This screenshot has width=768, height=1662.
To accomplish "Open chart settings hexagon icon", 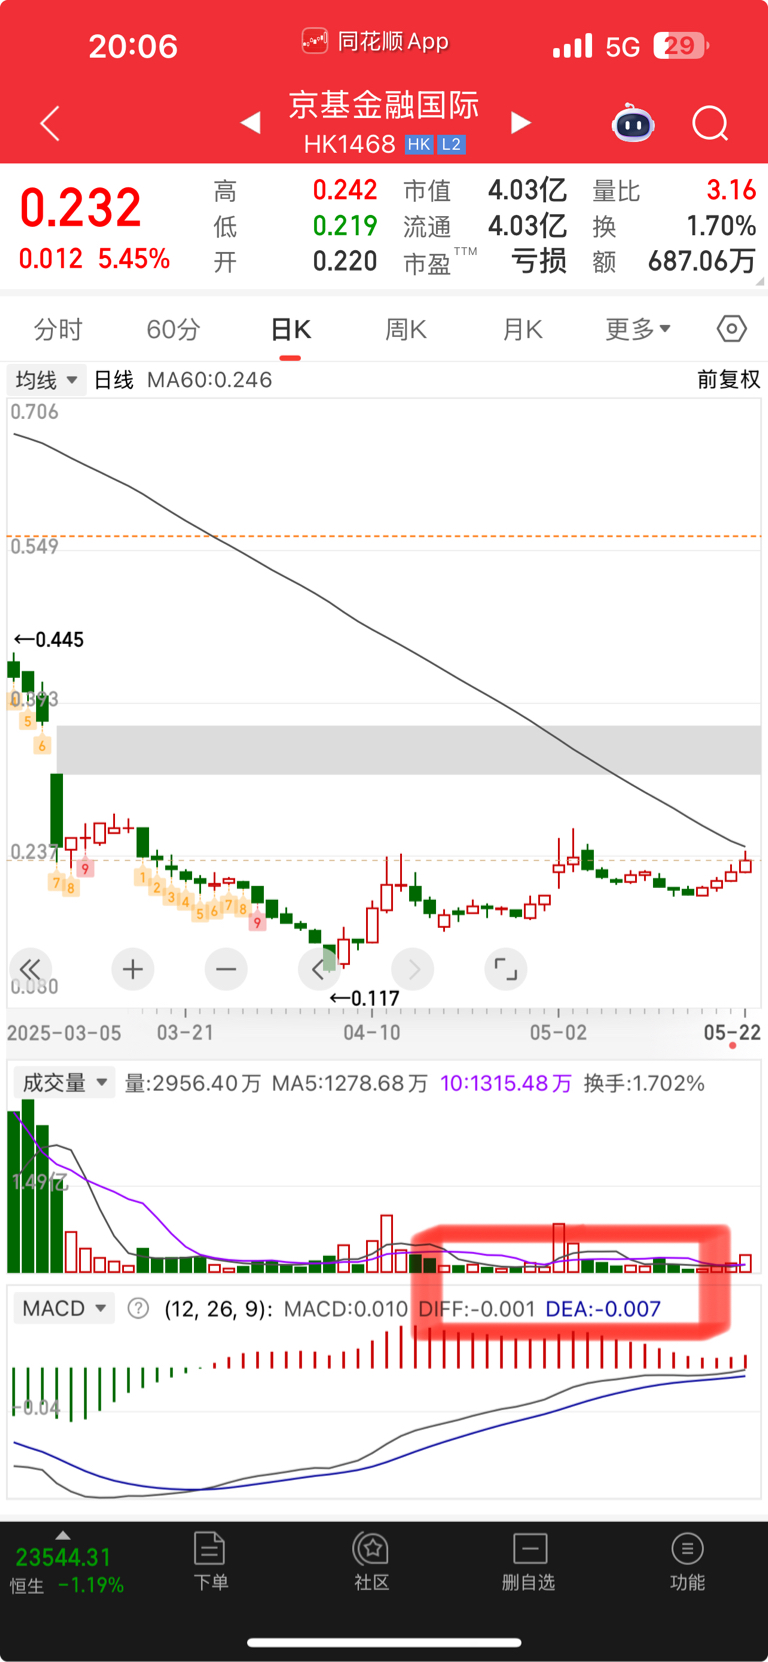I will 732,328.
